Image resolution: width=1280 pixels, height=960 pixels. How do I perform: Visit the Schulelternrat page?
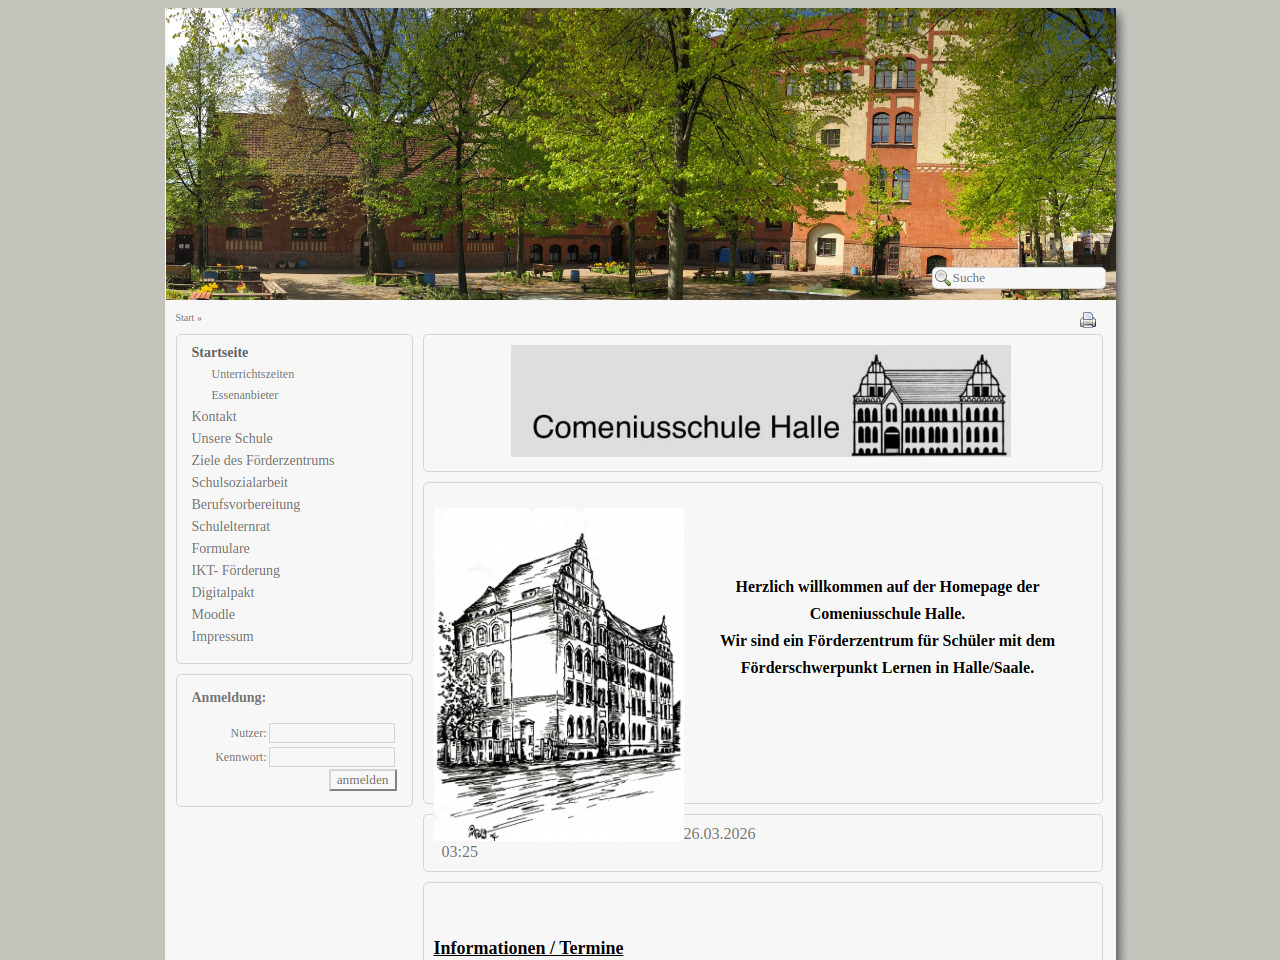[x=231, y=526]
